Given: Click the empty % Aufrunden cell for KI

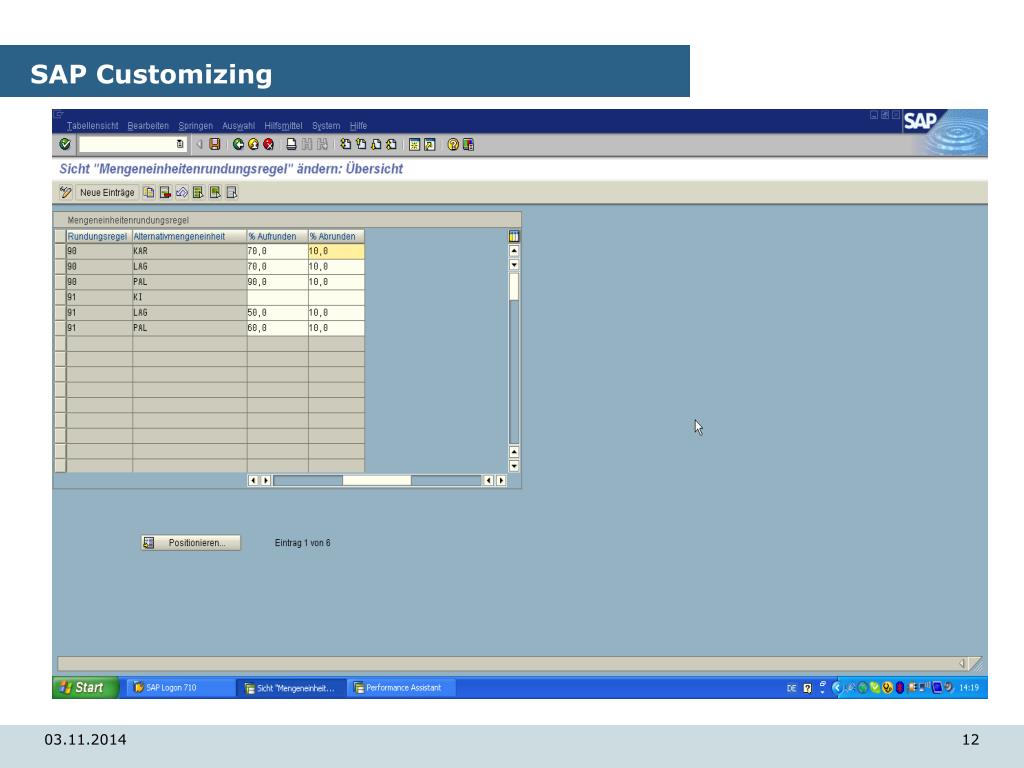Looking at the screenshot, I should pyautogui.click(x=277, y=297).
